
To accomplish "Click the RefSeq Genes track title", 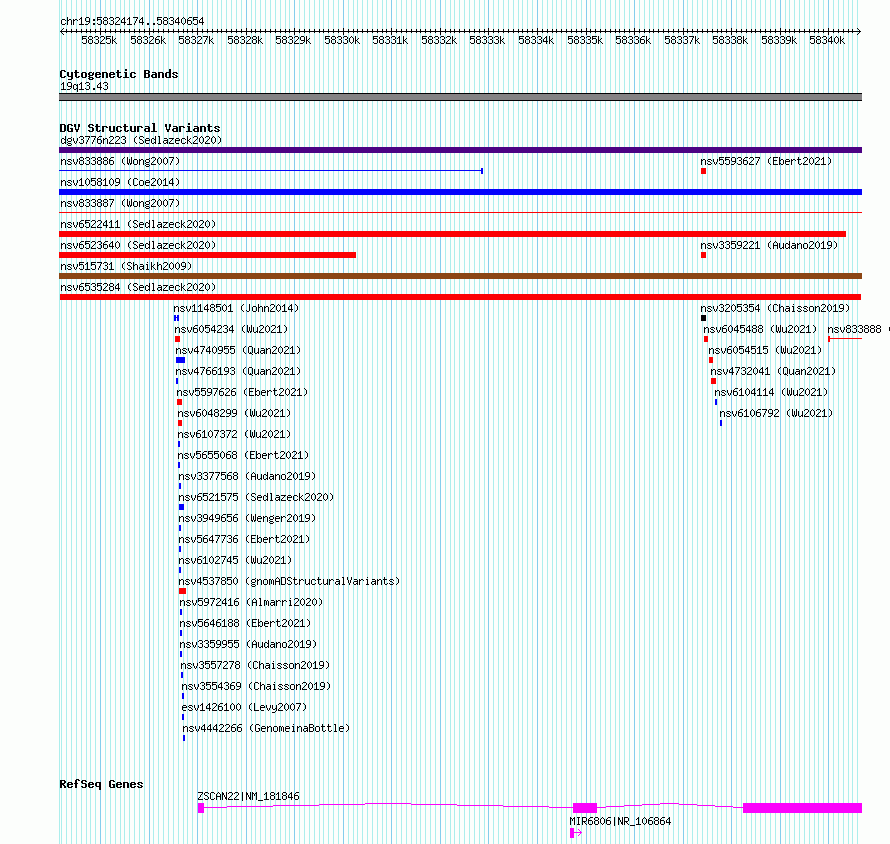I will [101, 784].
